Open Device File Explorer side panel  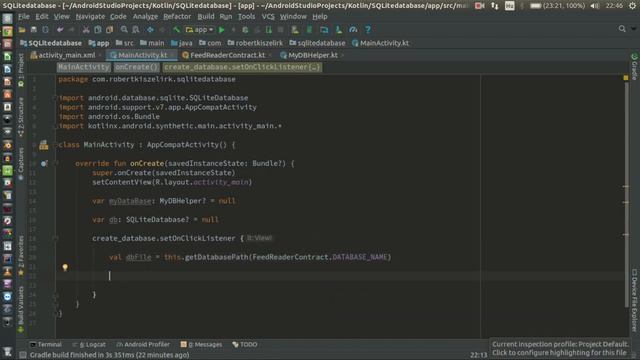point(634,300)
